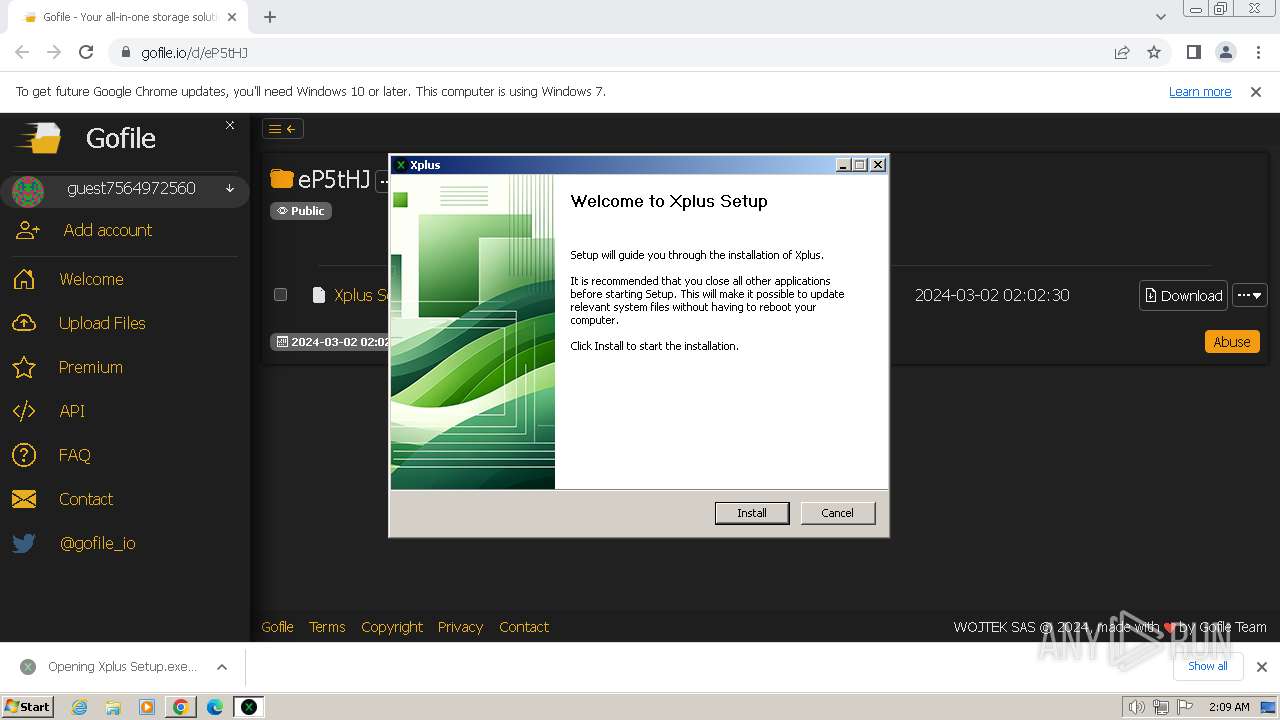1280x720 pixels.
Task: Open Upload Files in sidebar
Action: 102,323
